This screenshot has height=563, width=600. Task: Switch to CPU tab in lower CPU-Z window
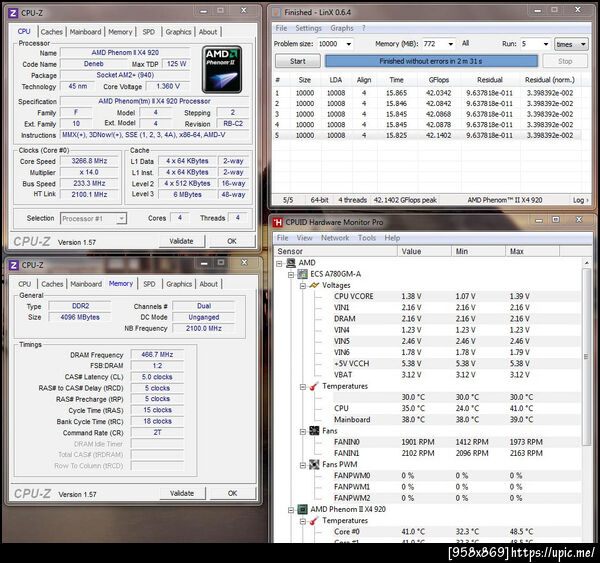[24, 284]
